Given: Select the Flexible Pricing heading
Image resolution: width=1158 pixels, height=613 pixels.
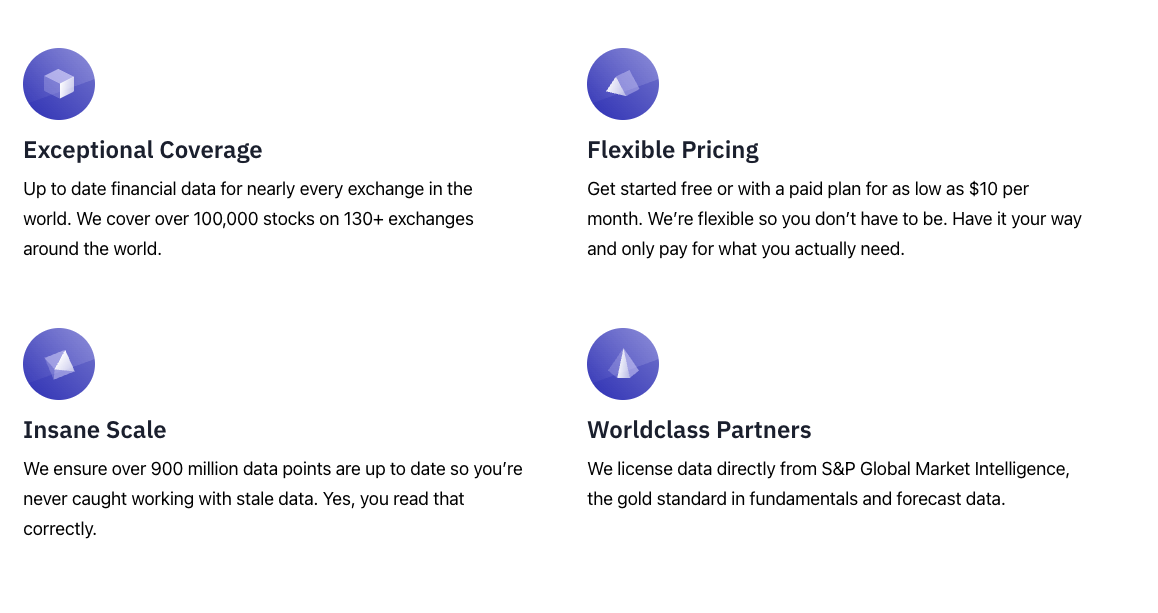Looking at the screenshot, I should point(673,150).
